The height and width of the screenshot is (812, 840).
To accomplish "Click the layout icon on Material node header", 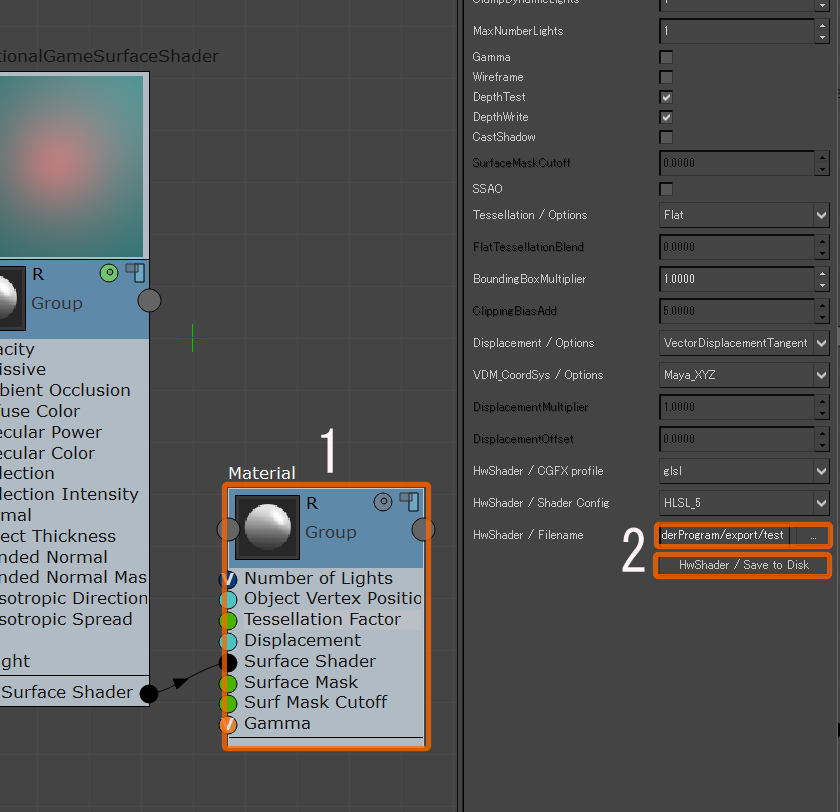I will coord(409,502).
